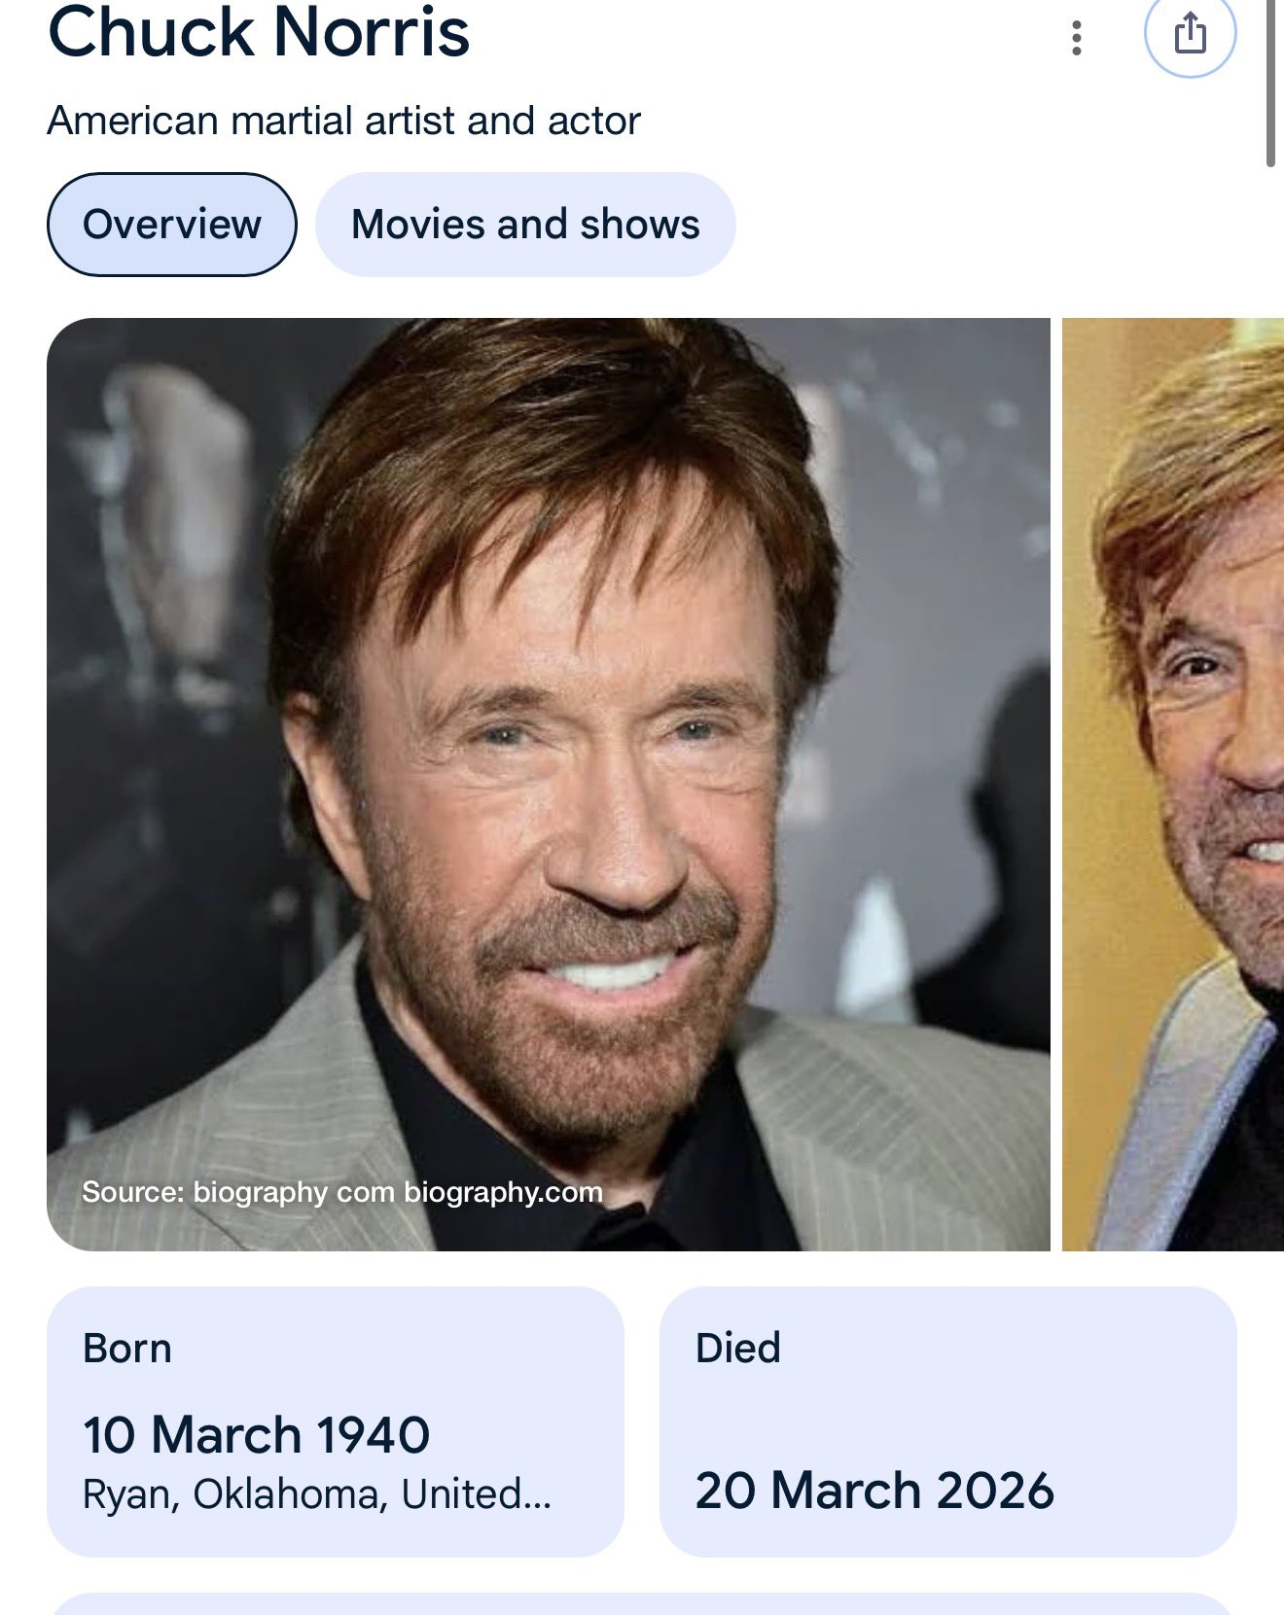Open the large biography.com photo

548,700
